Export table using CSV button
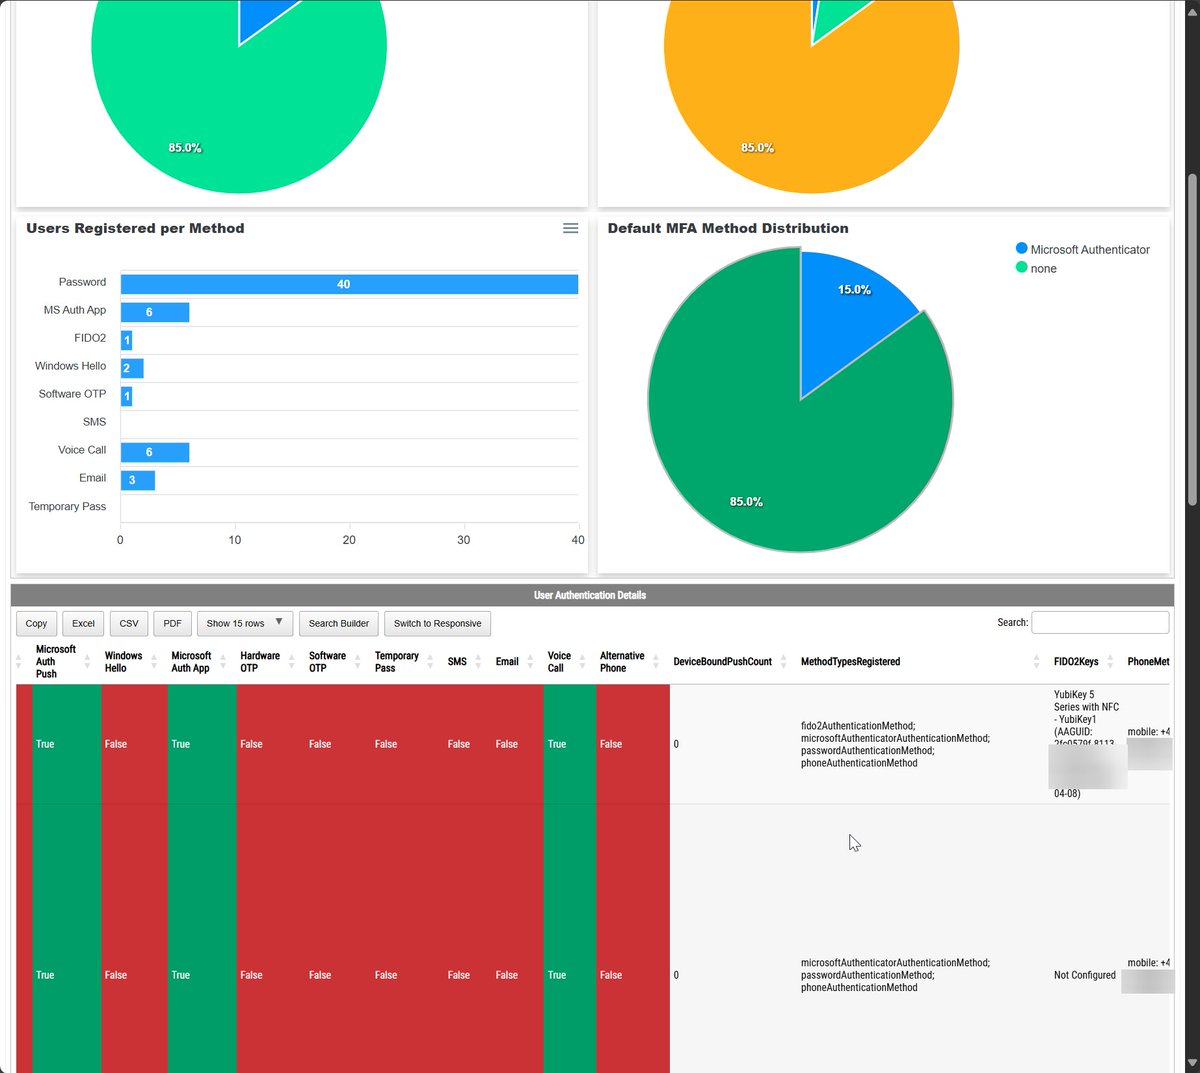This screenshot has width=1200, height=1073. [129, 623]
